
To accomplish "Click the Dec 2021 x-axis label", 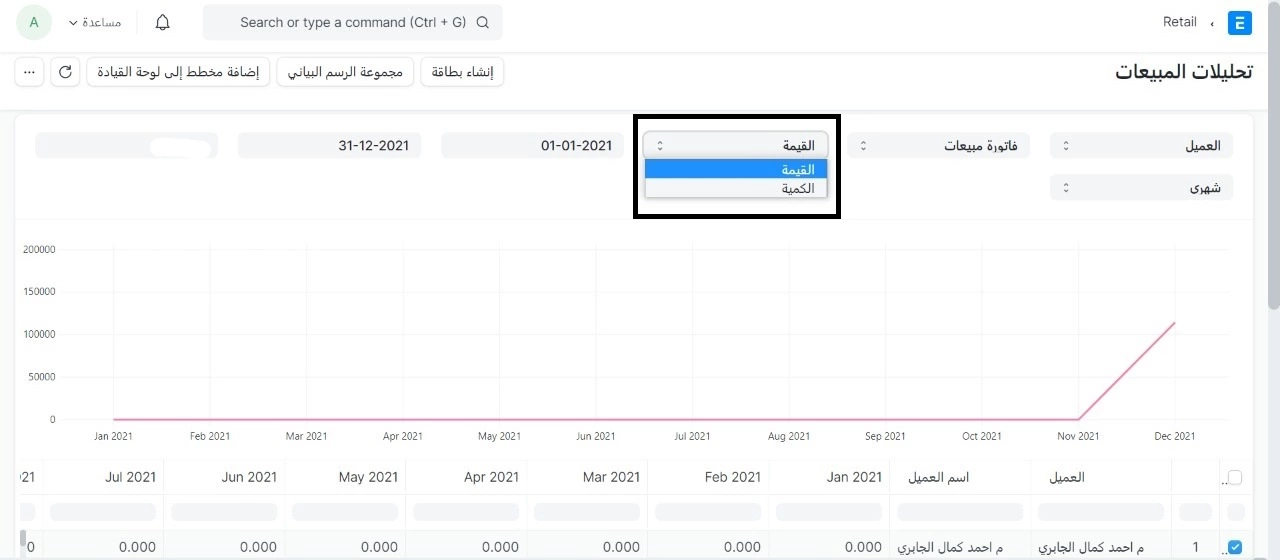I will (1175, 436).
